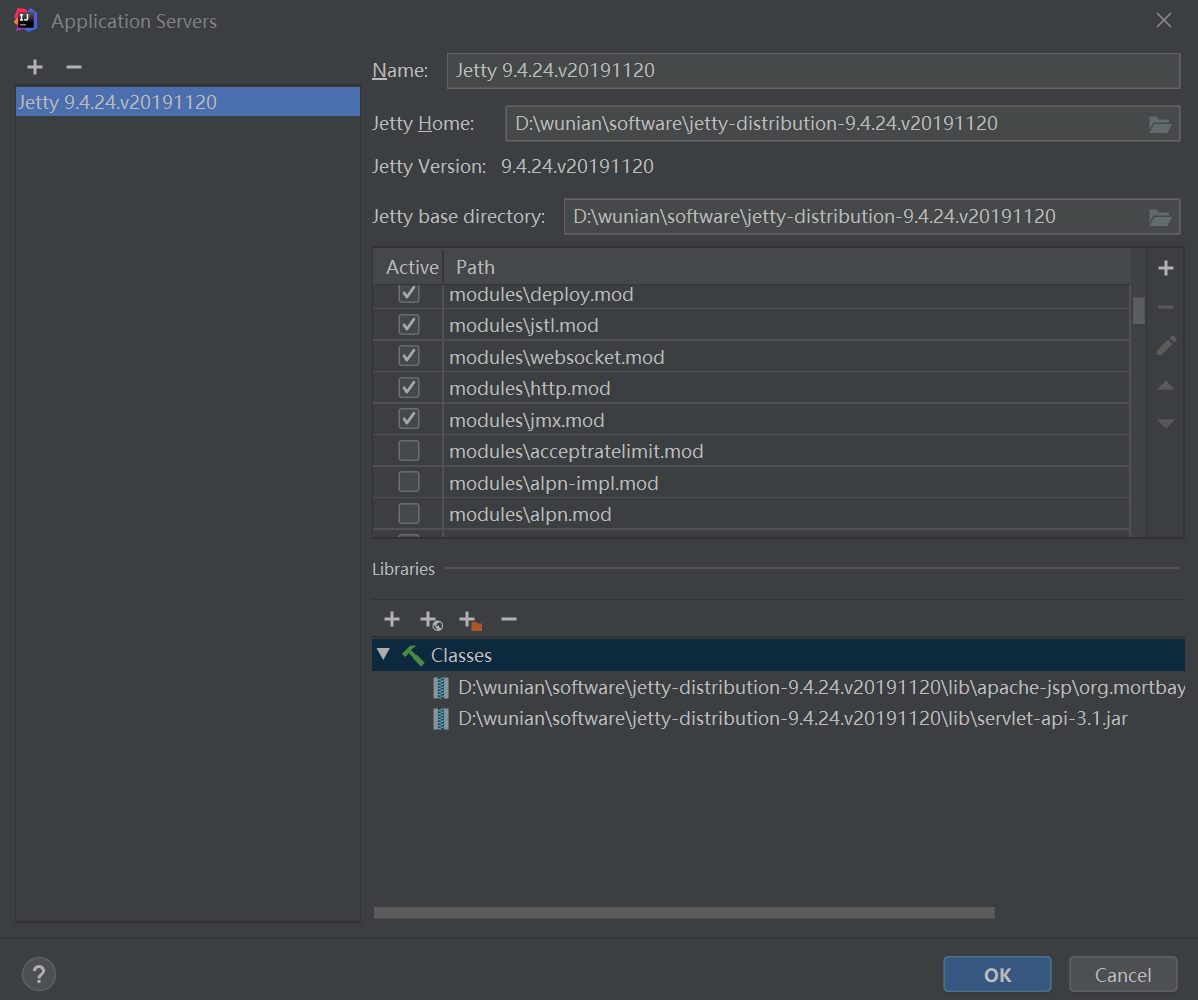1198x1000 pixels.
Task: Enable modules\acceptratelimit.mod
Action: point(409,451)
